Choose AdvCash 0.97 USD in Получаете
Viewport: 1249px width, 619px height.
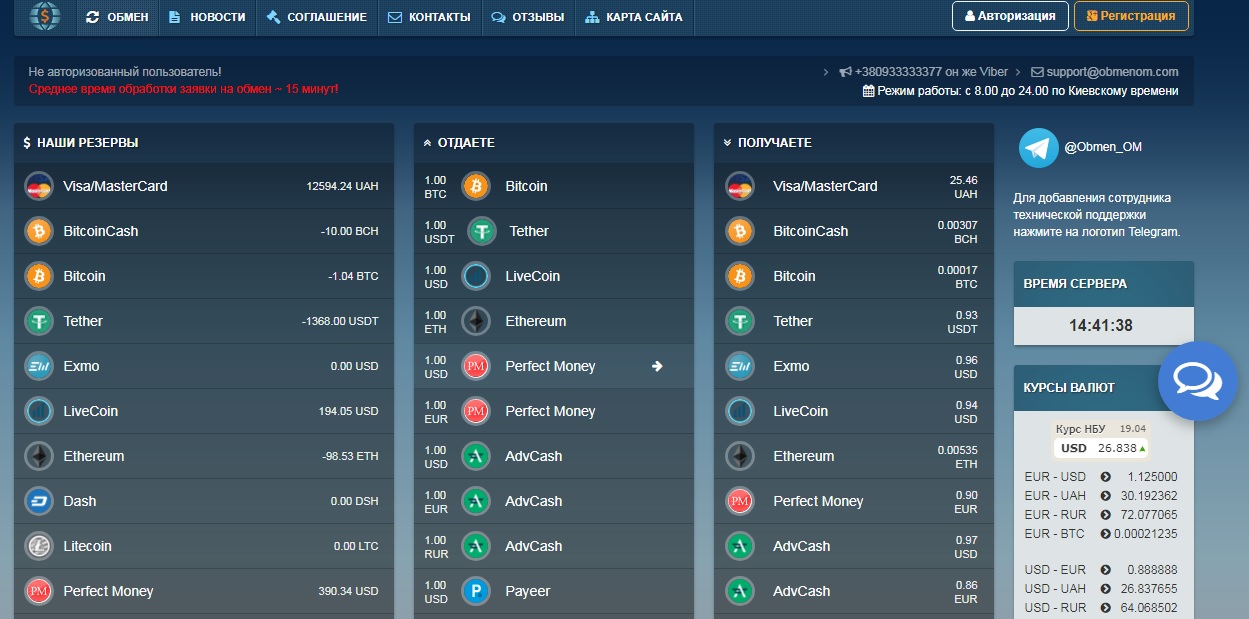coord(854,546)
